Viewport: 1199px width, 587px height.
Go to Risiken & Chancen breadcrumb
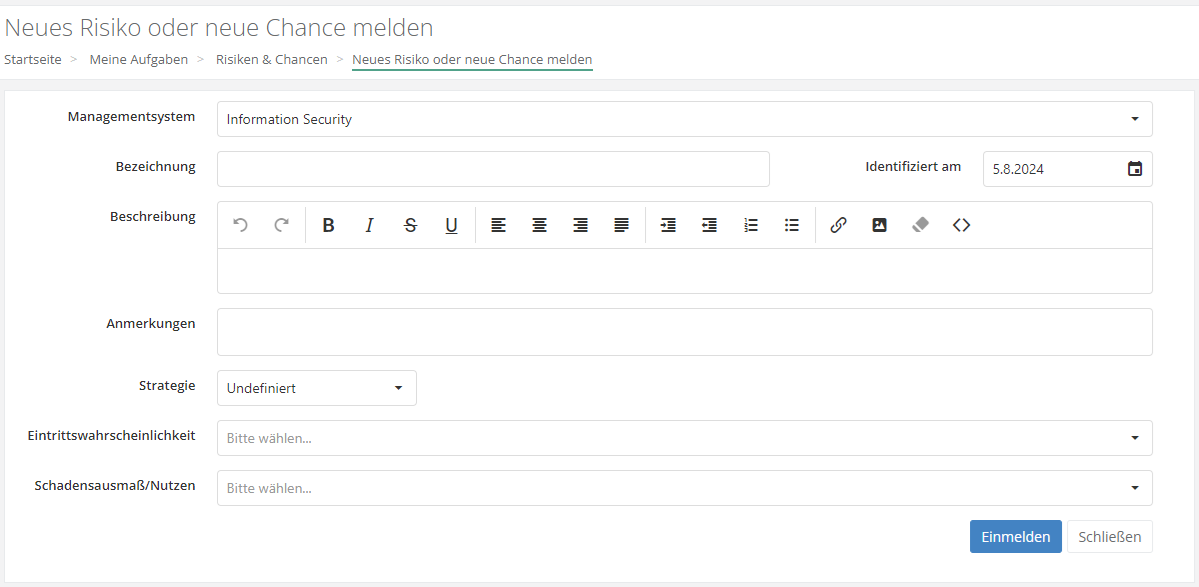point(272,60)
